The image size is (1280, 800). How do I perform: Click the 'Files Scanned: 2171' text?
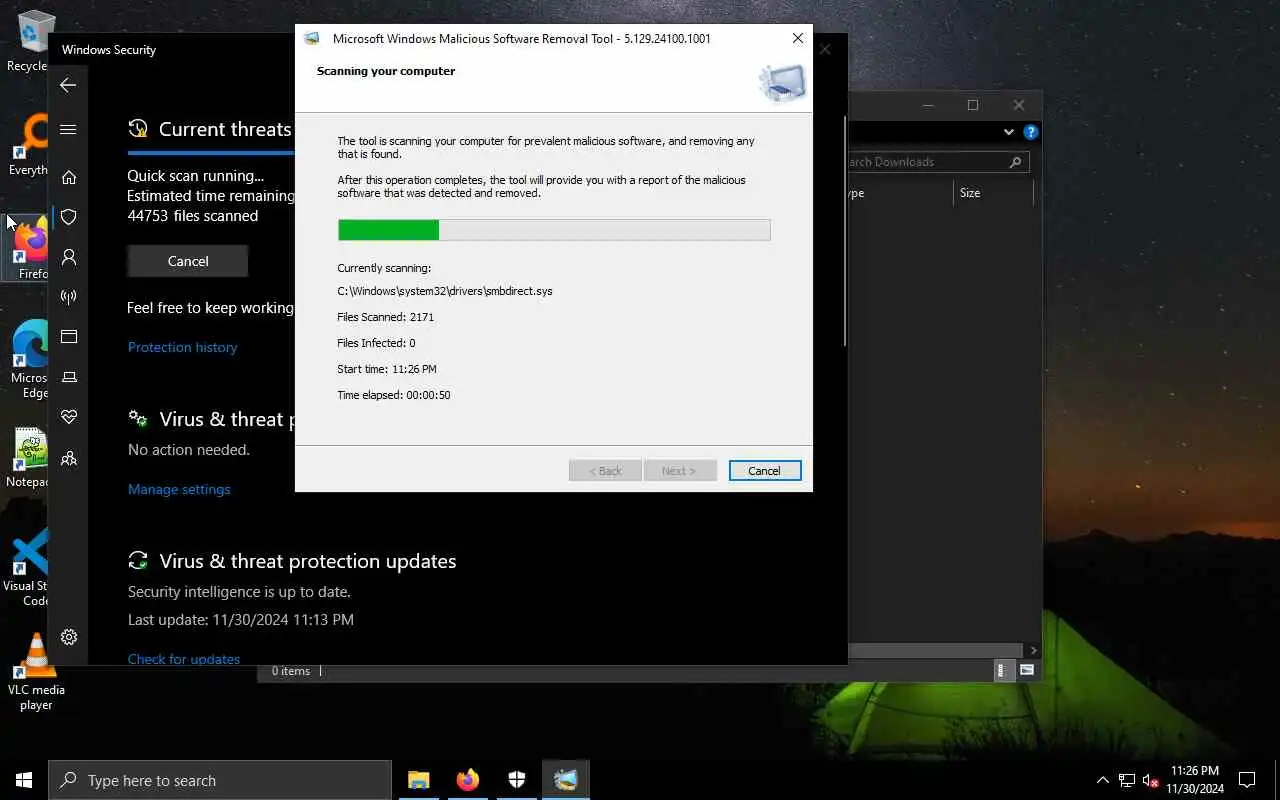386,317
